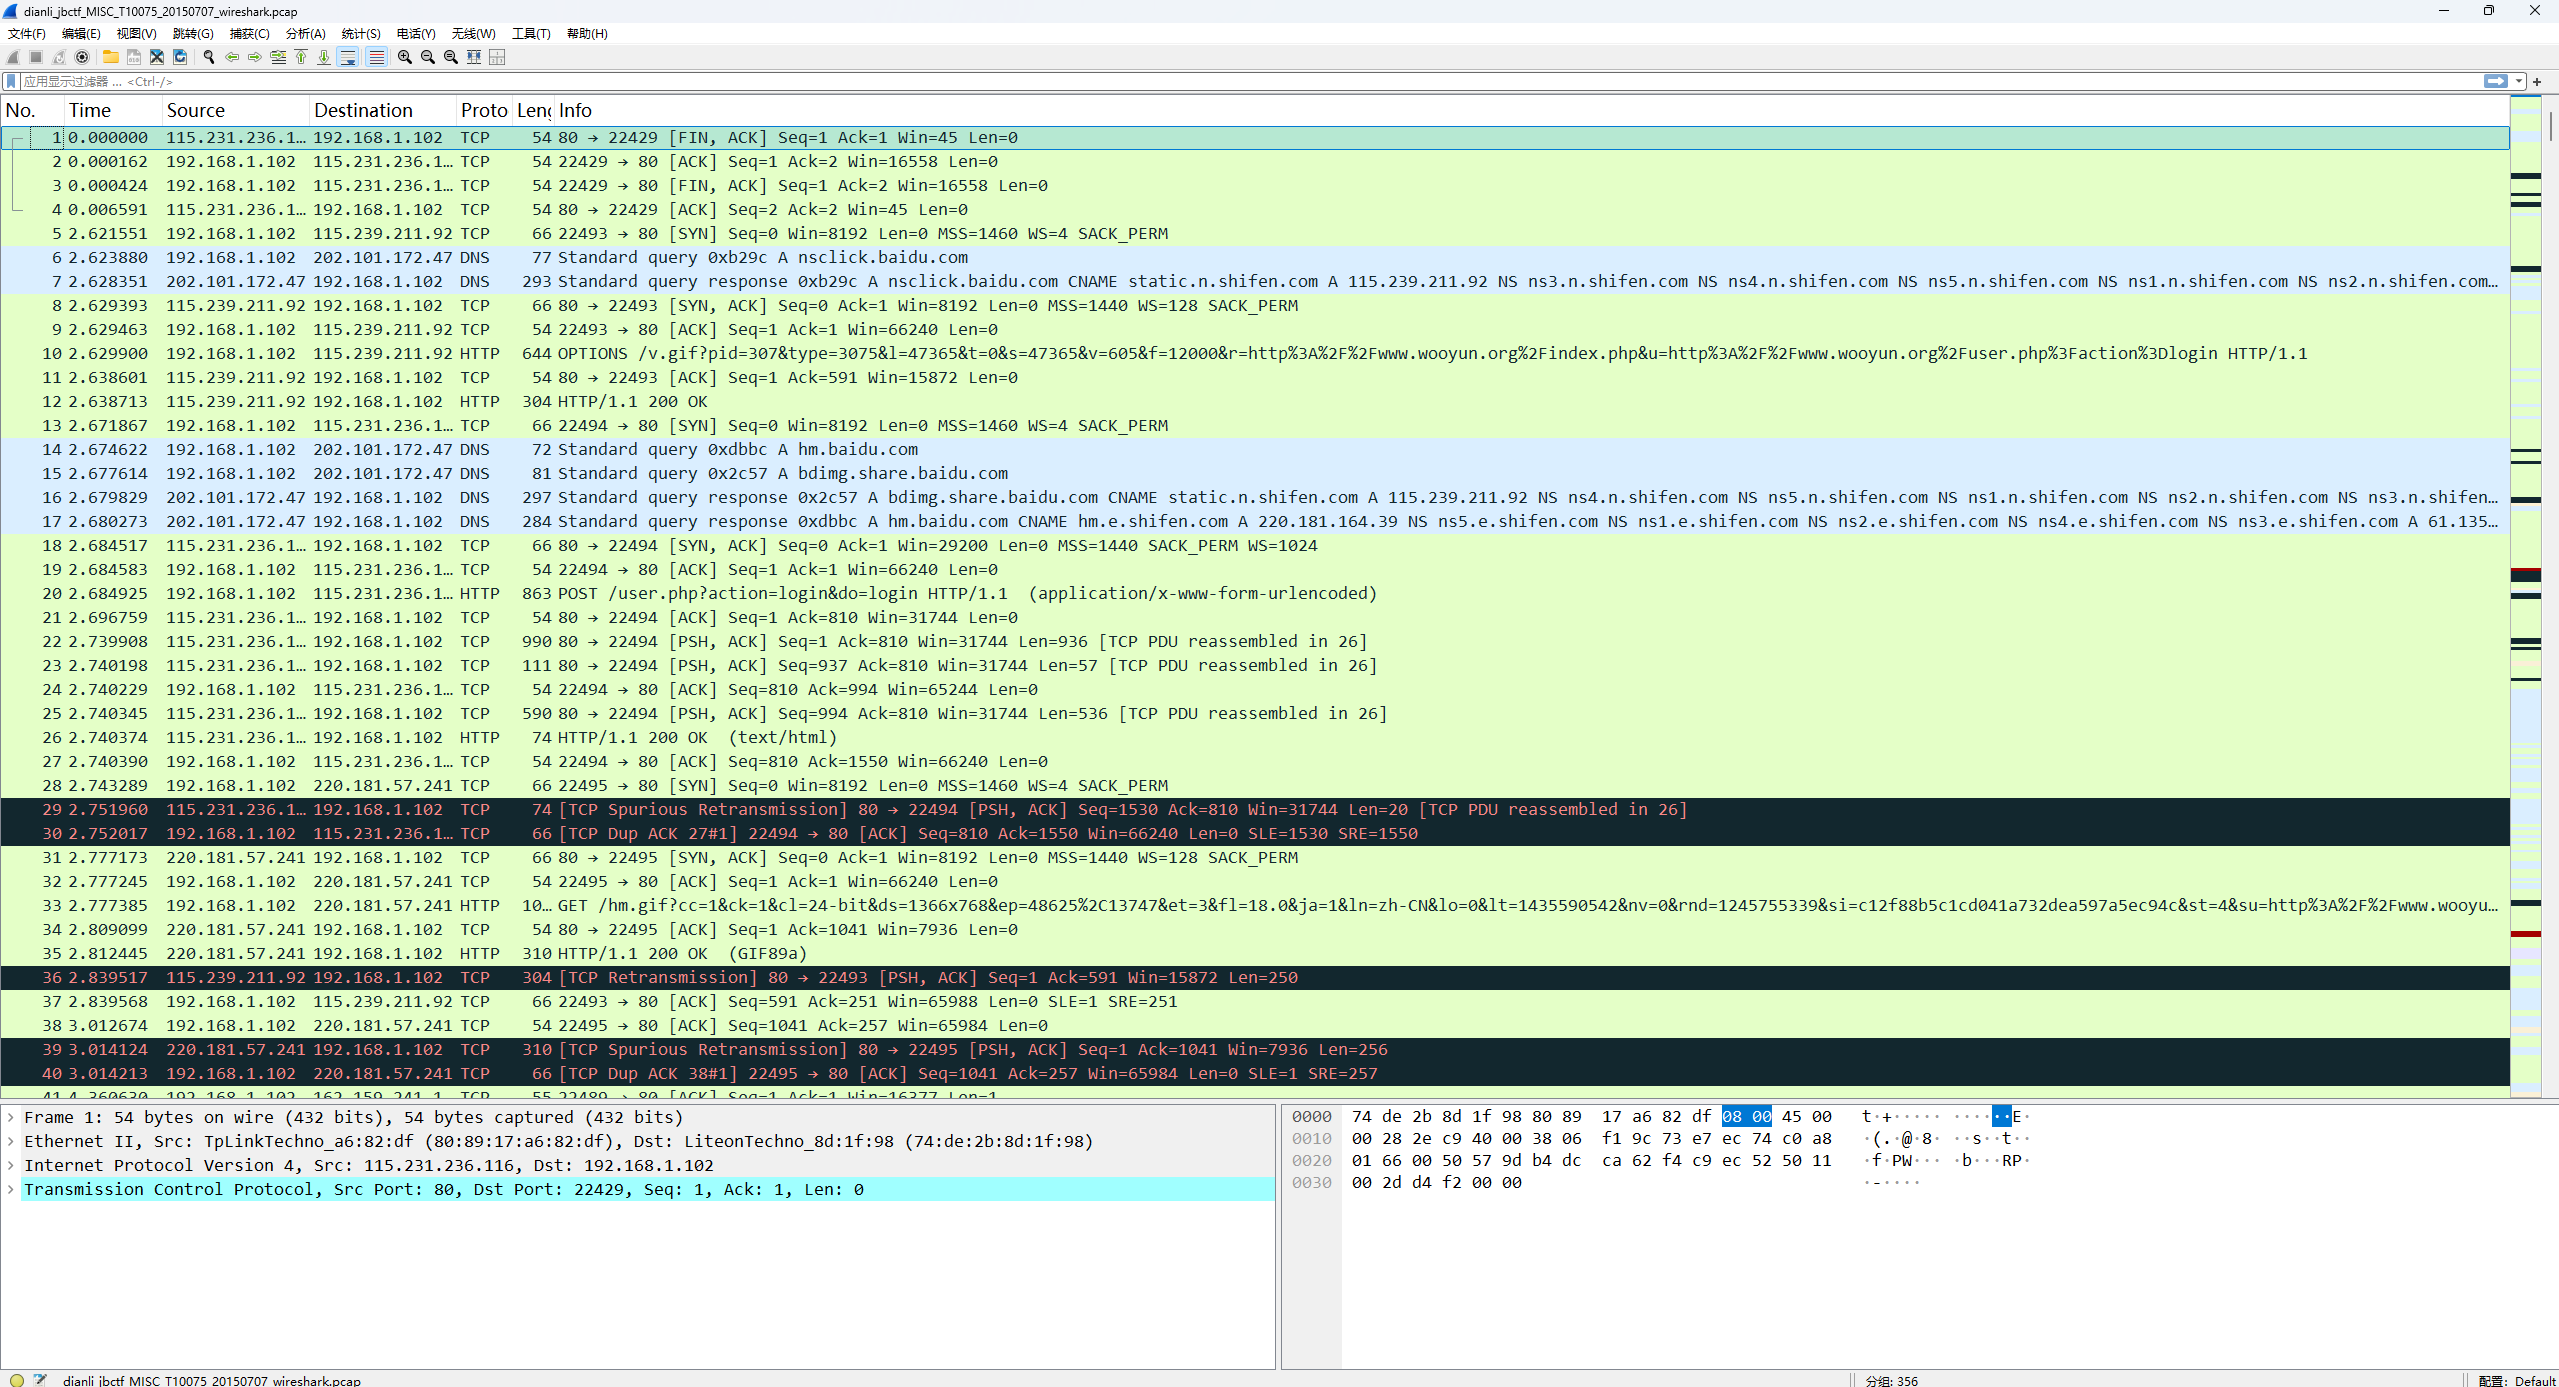Expand the Ethernet II packet detail entry
This screenshot has height=1387, width=2559.
click(10, 1141)
